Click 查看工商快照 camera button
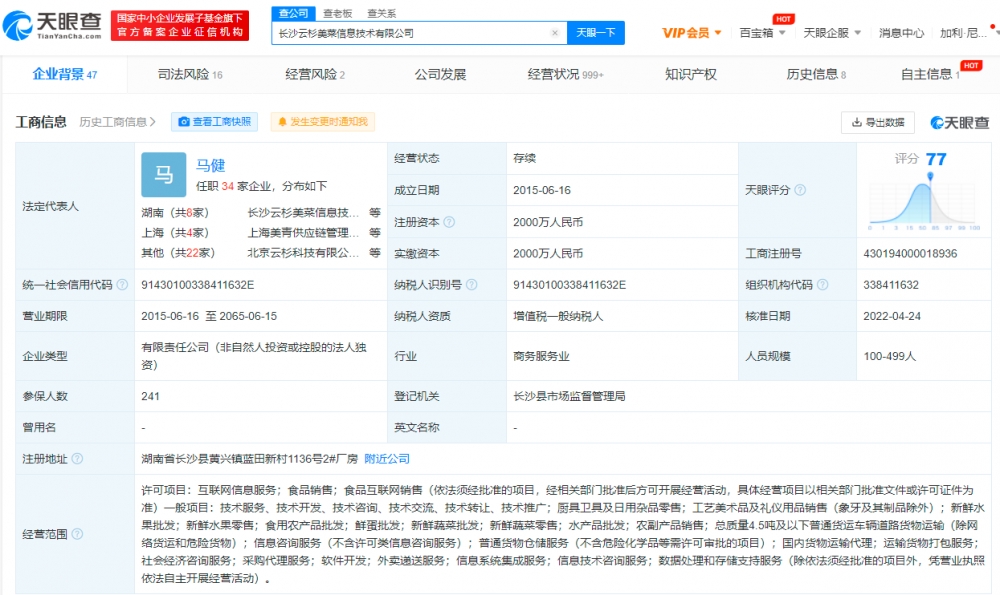The height and width of the screenshot is (595, 1000). [x=214, y=122]
